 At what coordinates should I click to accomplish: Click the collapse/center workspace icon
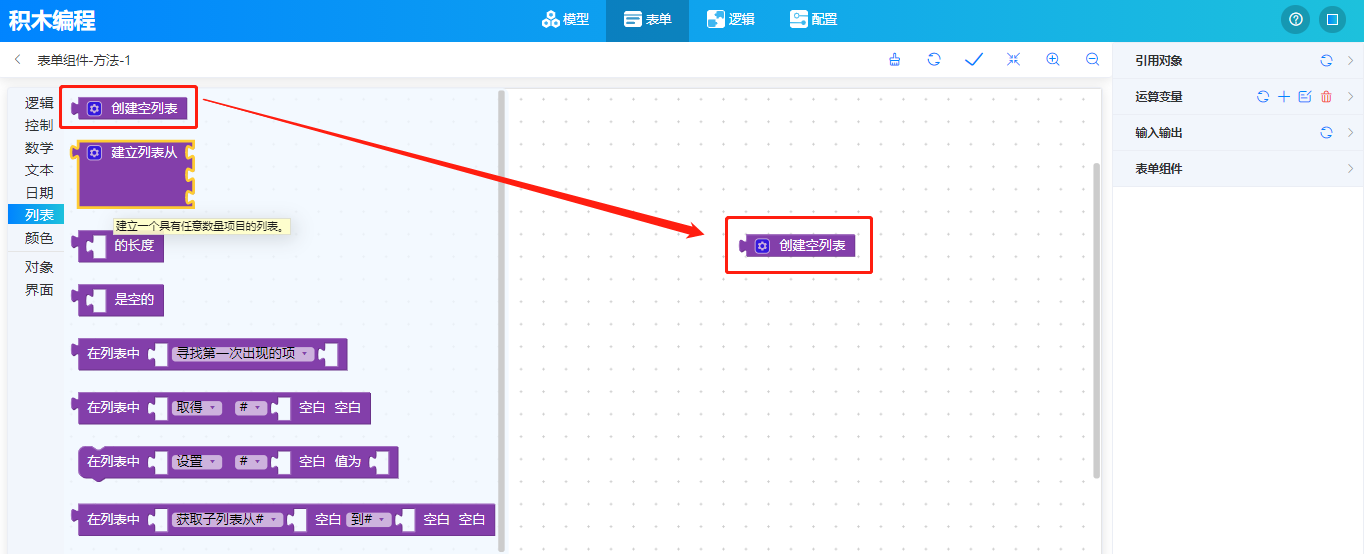tap(1013, 60)
